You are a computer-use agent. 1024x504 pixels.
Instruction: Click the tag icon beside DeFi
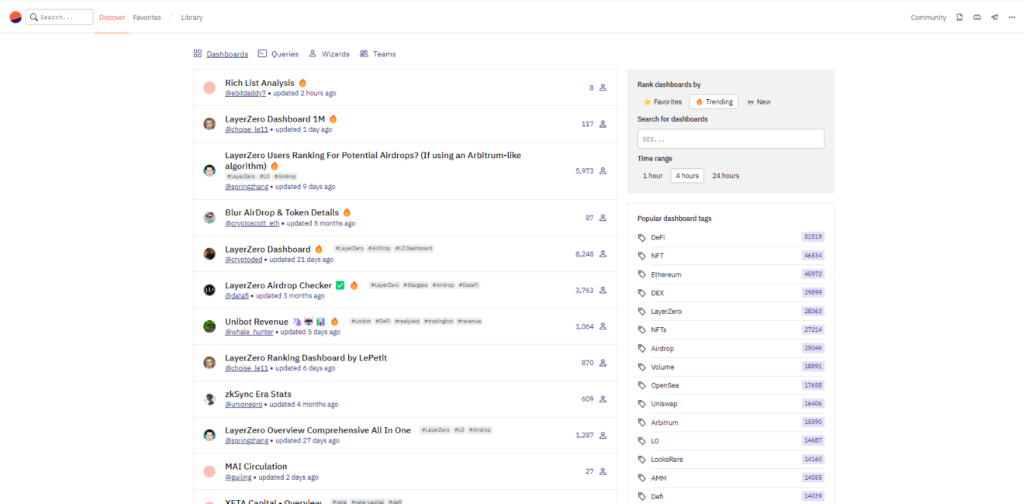pyautogui.click(x=642, y=237)
